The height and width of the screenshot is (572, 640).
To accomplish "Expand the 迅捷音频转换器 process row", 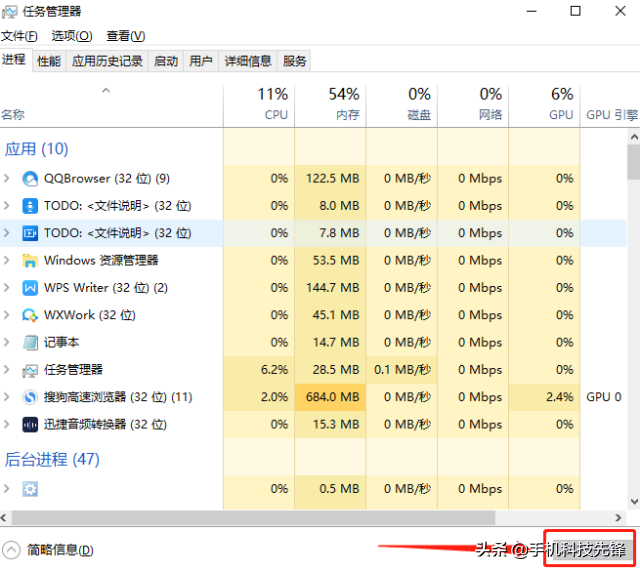I will tap(7, 424).
